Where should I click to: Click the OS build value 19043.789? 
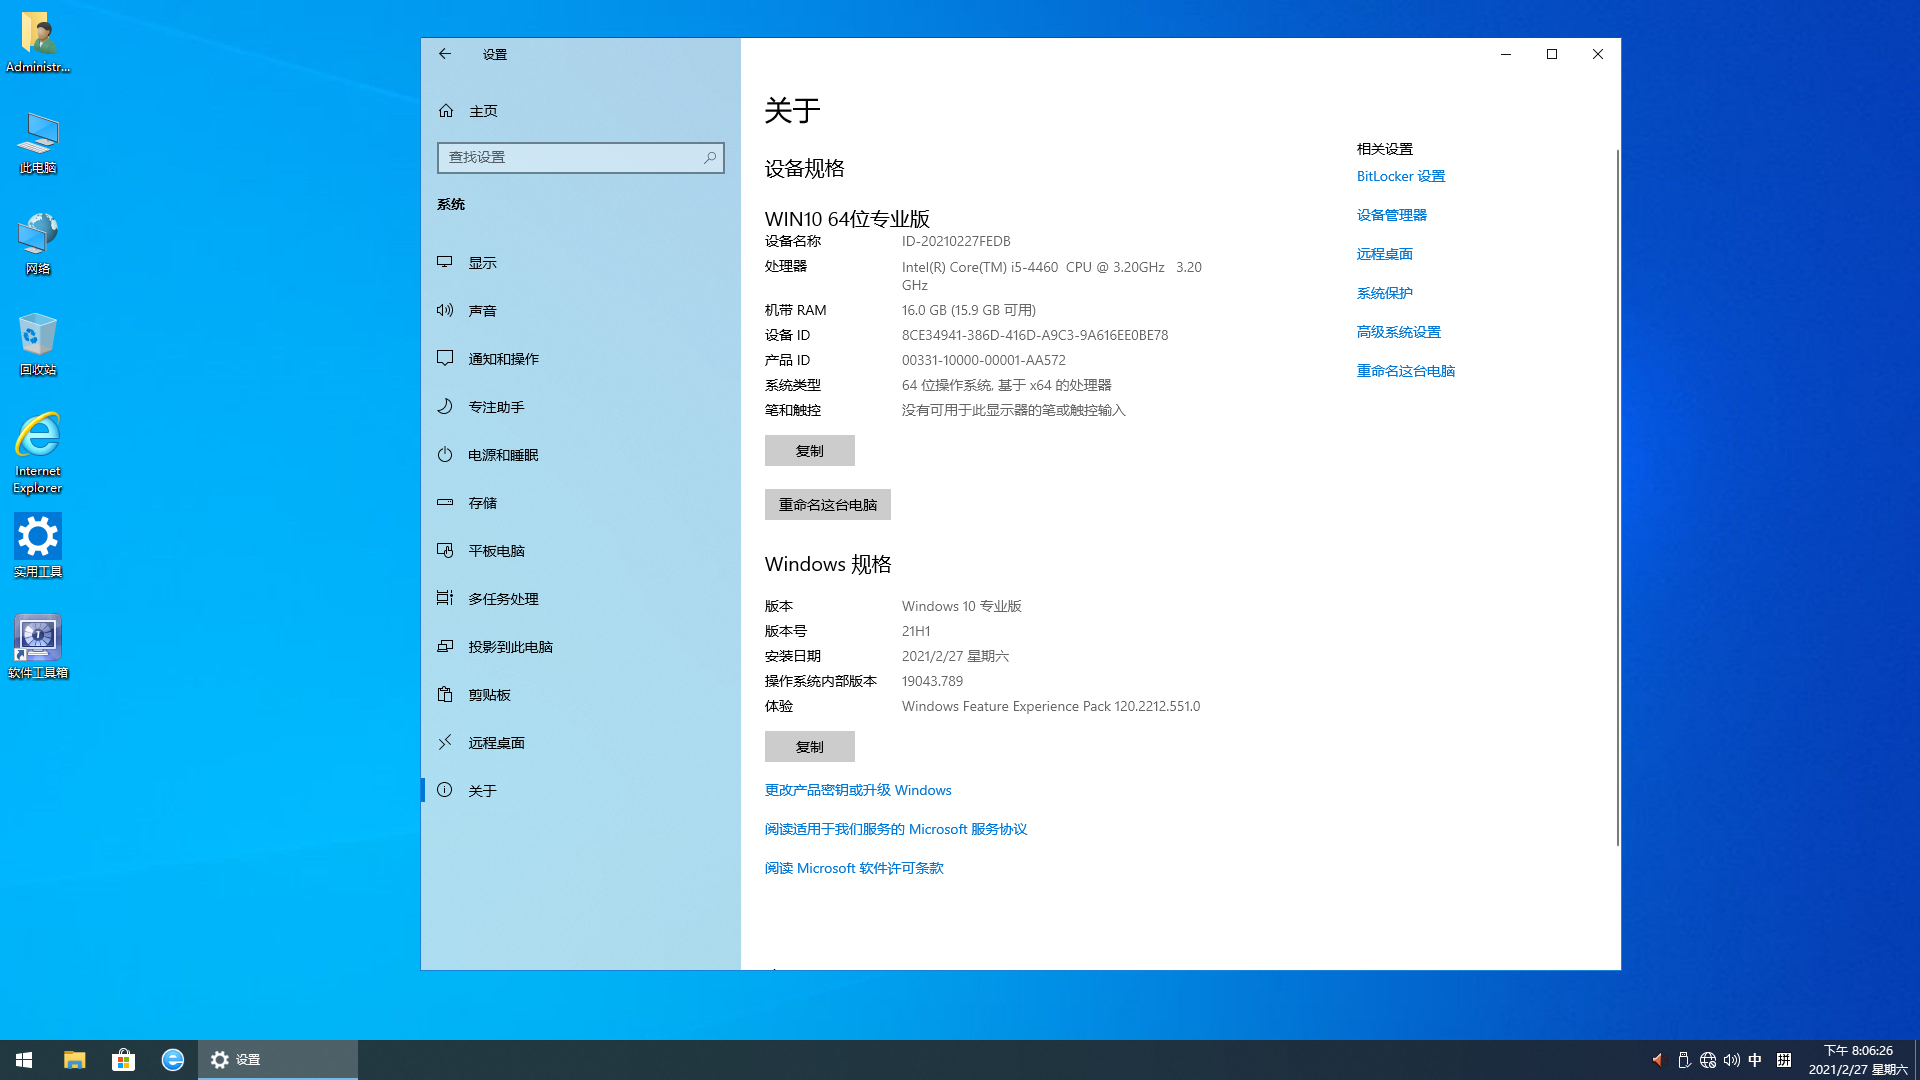point(932,681)
